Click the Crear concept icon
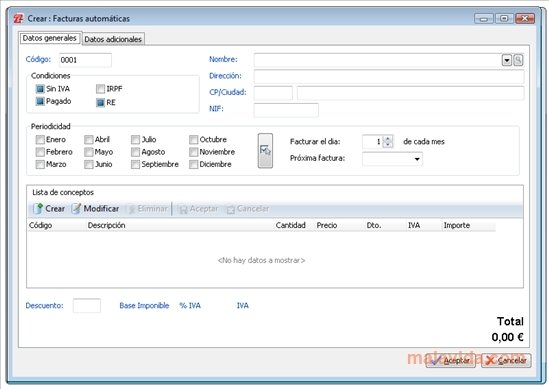Image resolution: width=549 pixels, height=389 pixels. (x=38, y=209)
